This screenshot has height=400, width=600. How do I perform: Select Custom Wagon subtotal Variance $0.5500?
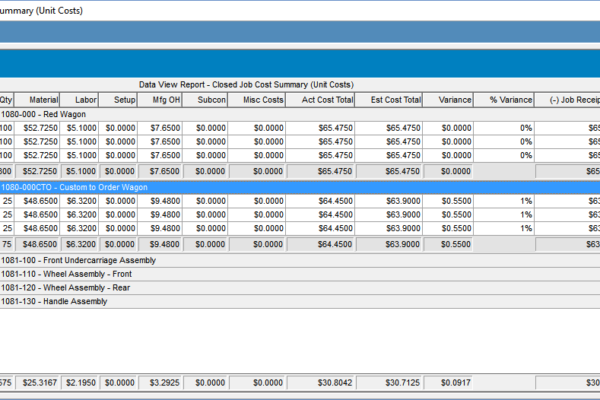point(448,244)
